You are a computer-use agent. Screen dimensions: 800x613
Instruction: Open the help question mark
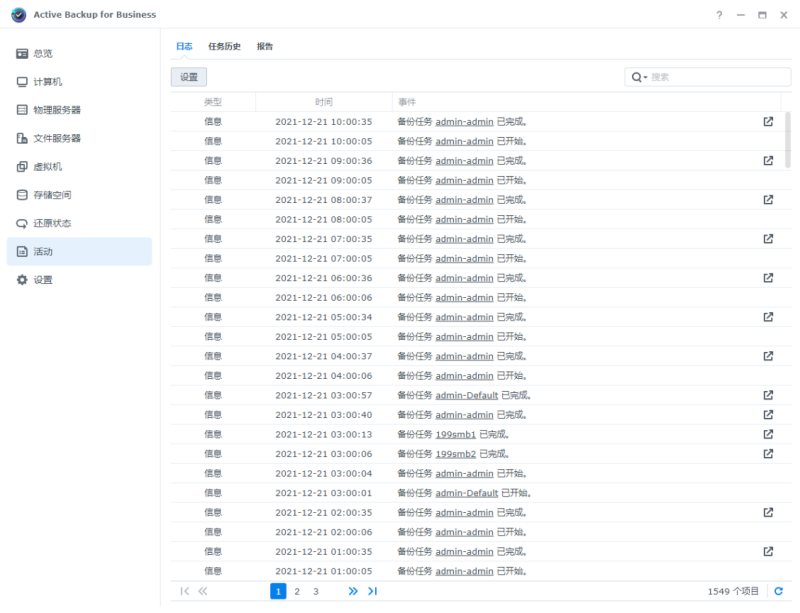719,15
